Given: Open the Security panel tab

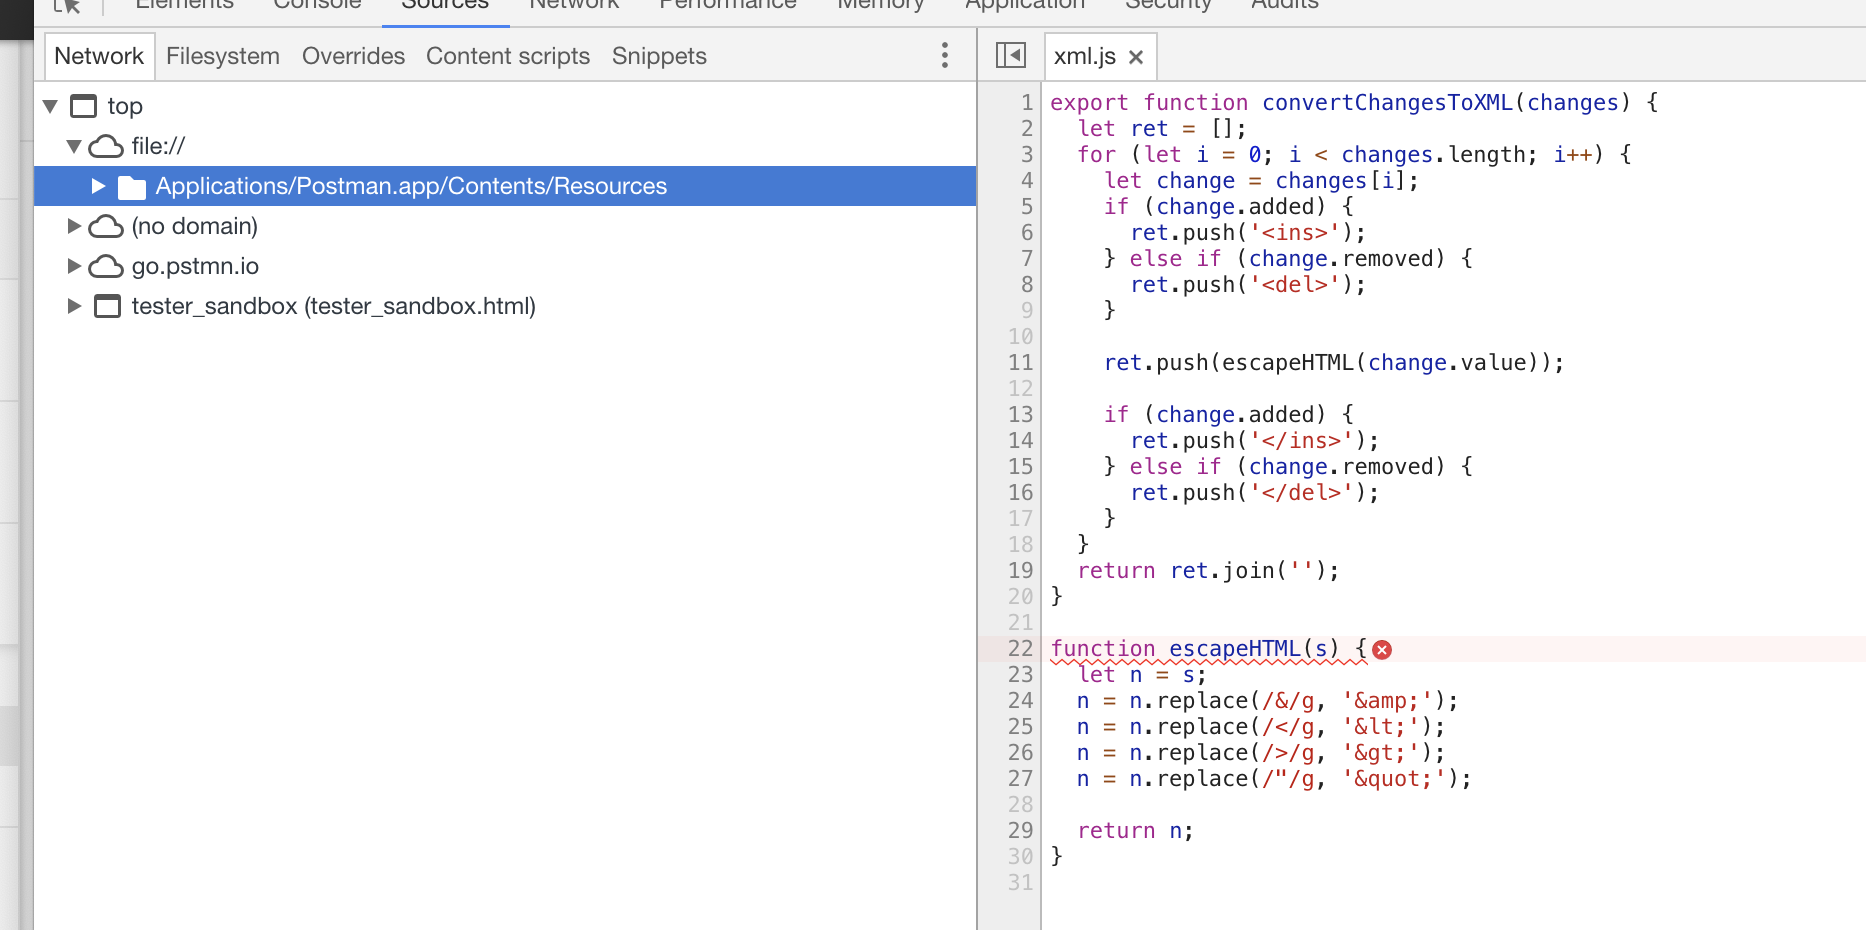Looking at the screenshot, I should (1168, 6).
